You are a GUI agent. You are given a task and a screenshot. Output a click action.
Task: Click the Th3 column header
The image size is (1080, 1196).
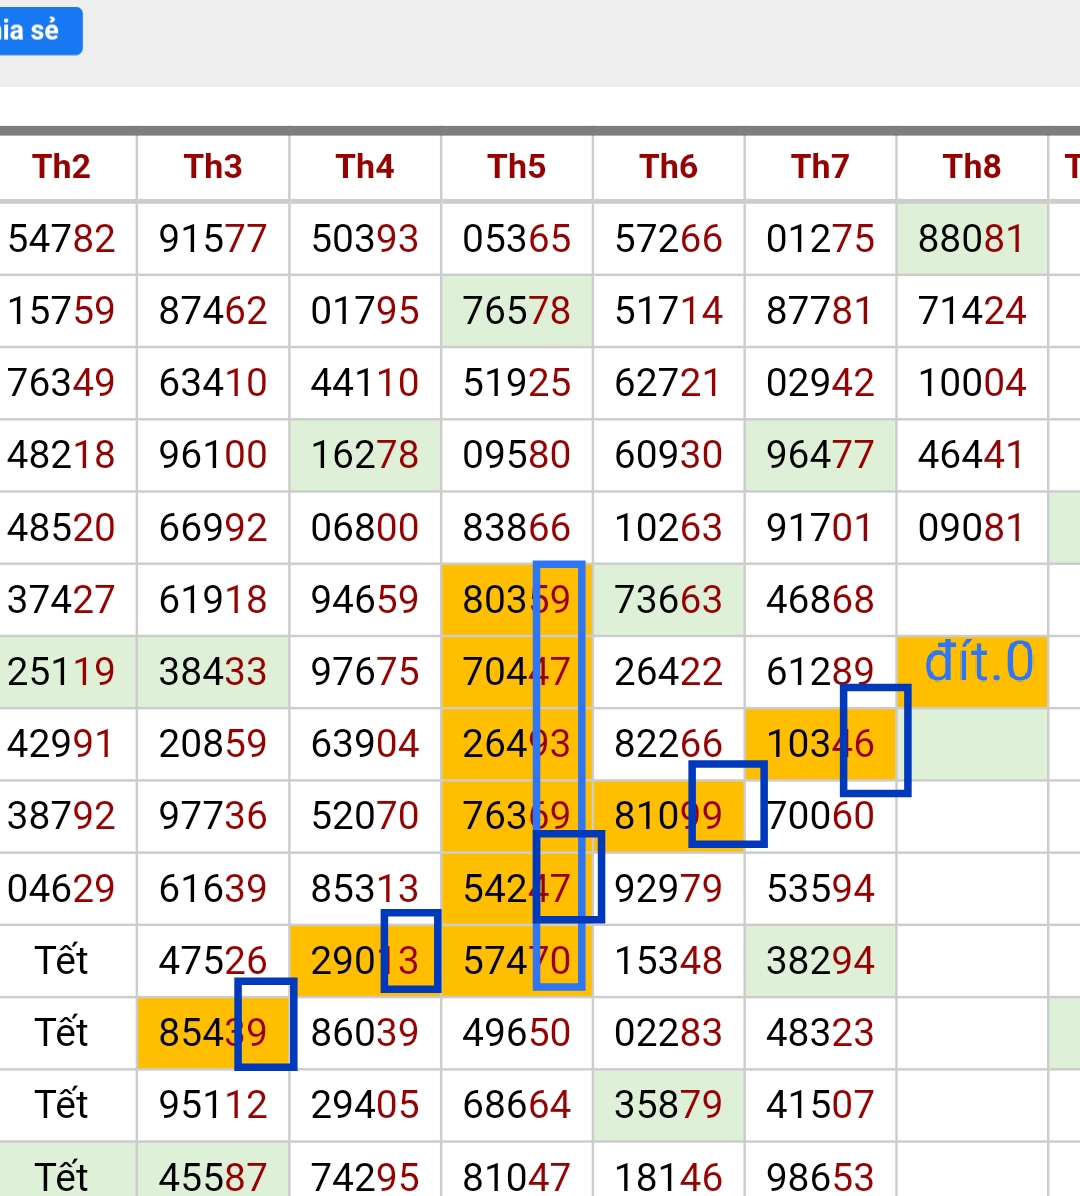coord(213,167)
